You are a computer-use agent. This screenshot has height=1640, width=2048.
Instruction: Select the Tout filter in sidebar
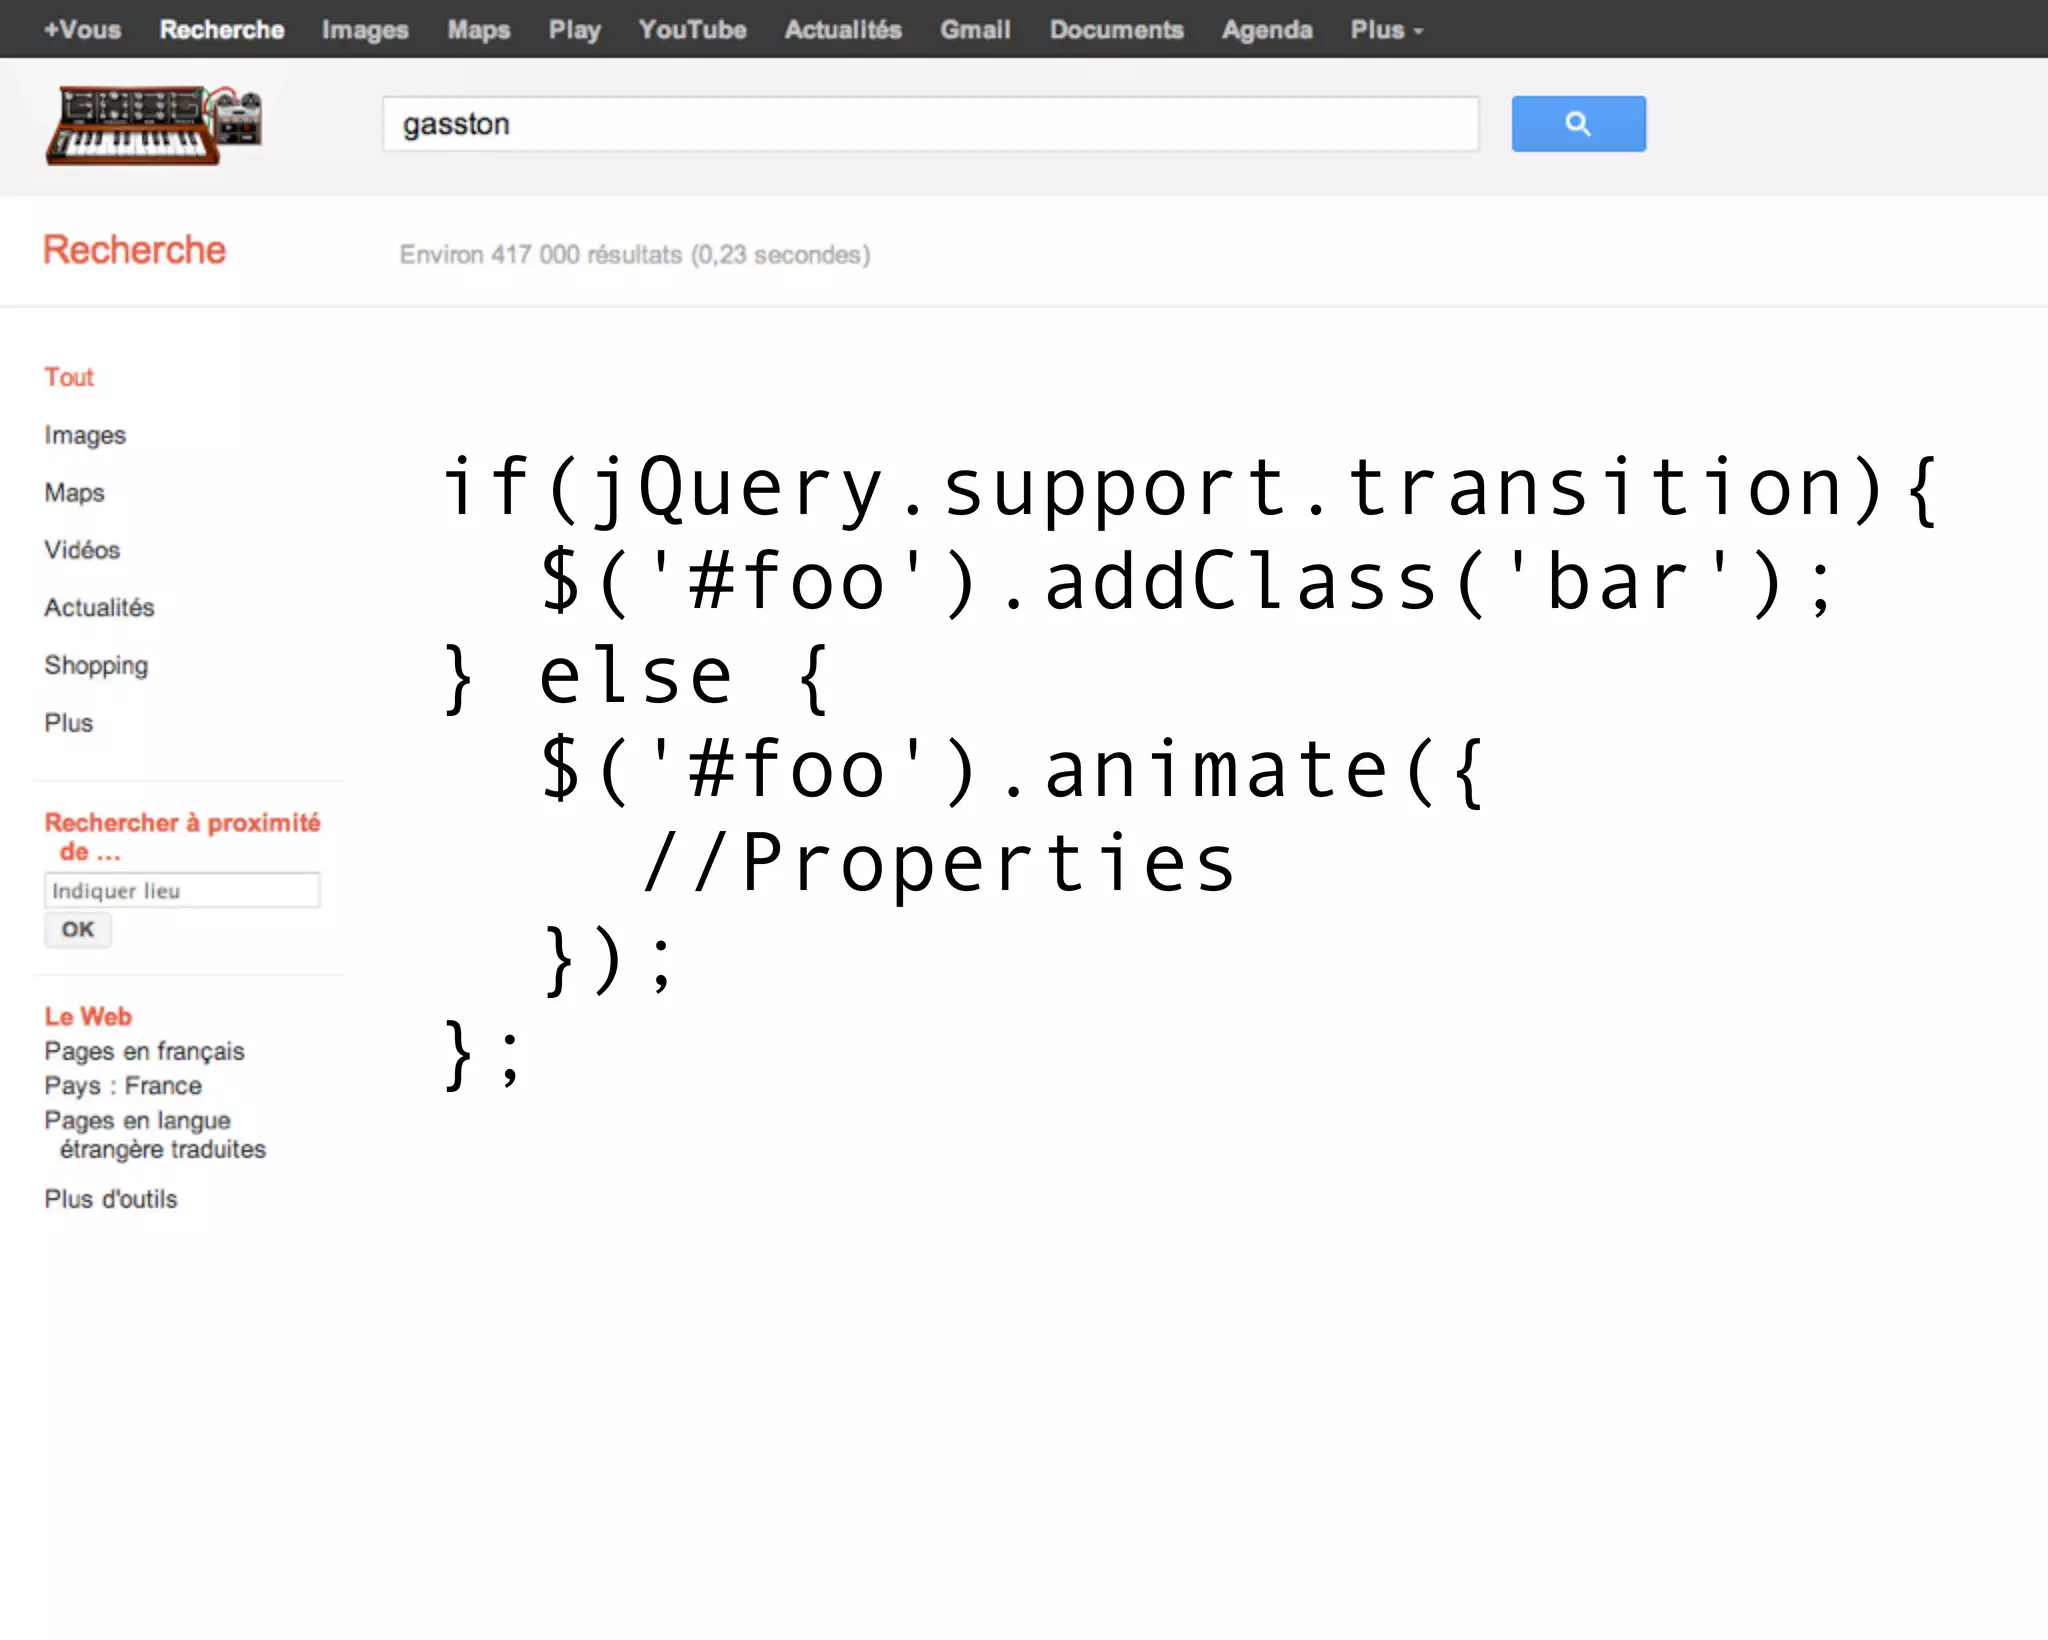click(69, 377)
